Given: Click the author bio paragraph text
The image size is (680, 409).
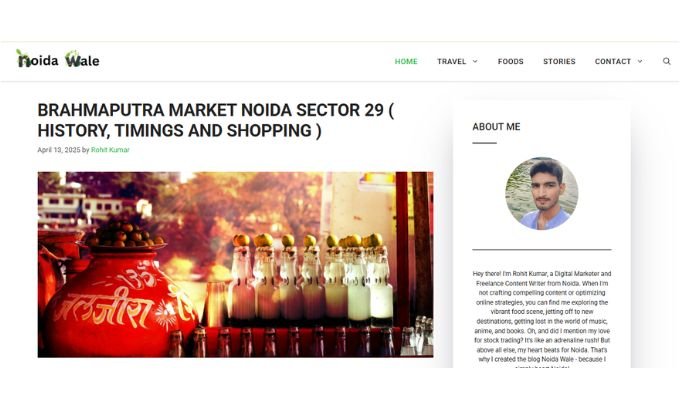Looking at the screenshot, I should pos(542,320).
